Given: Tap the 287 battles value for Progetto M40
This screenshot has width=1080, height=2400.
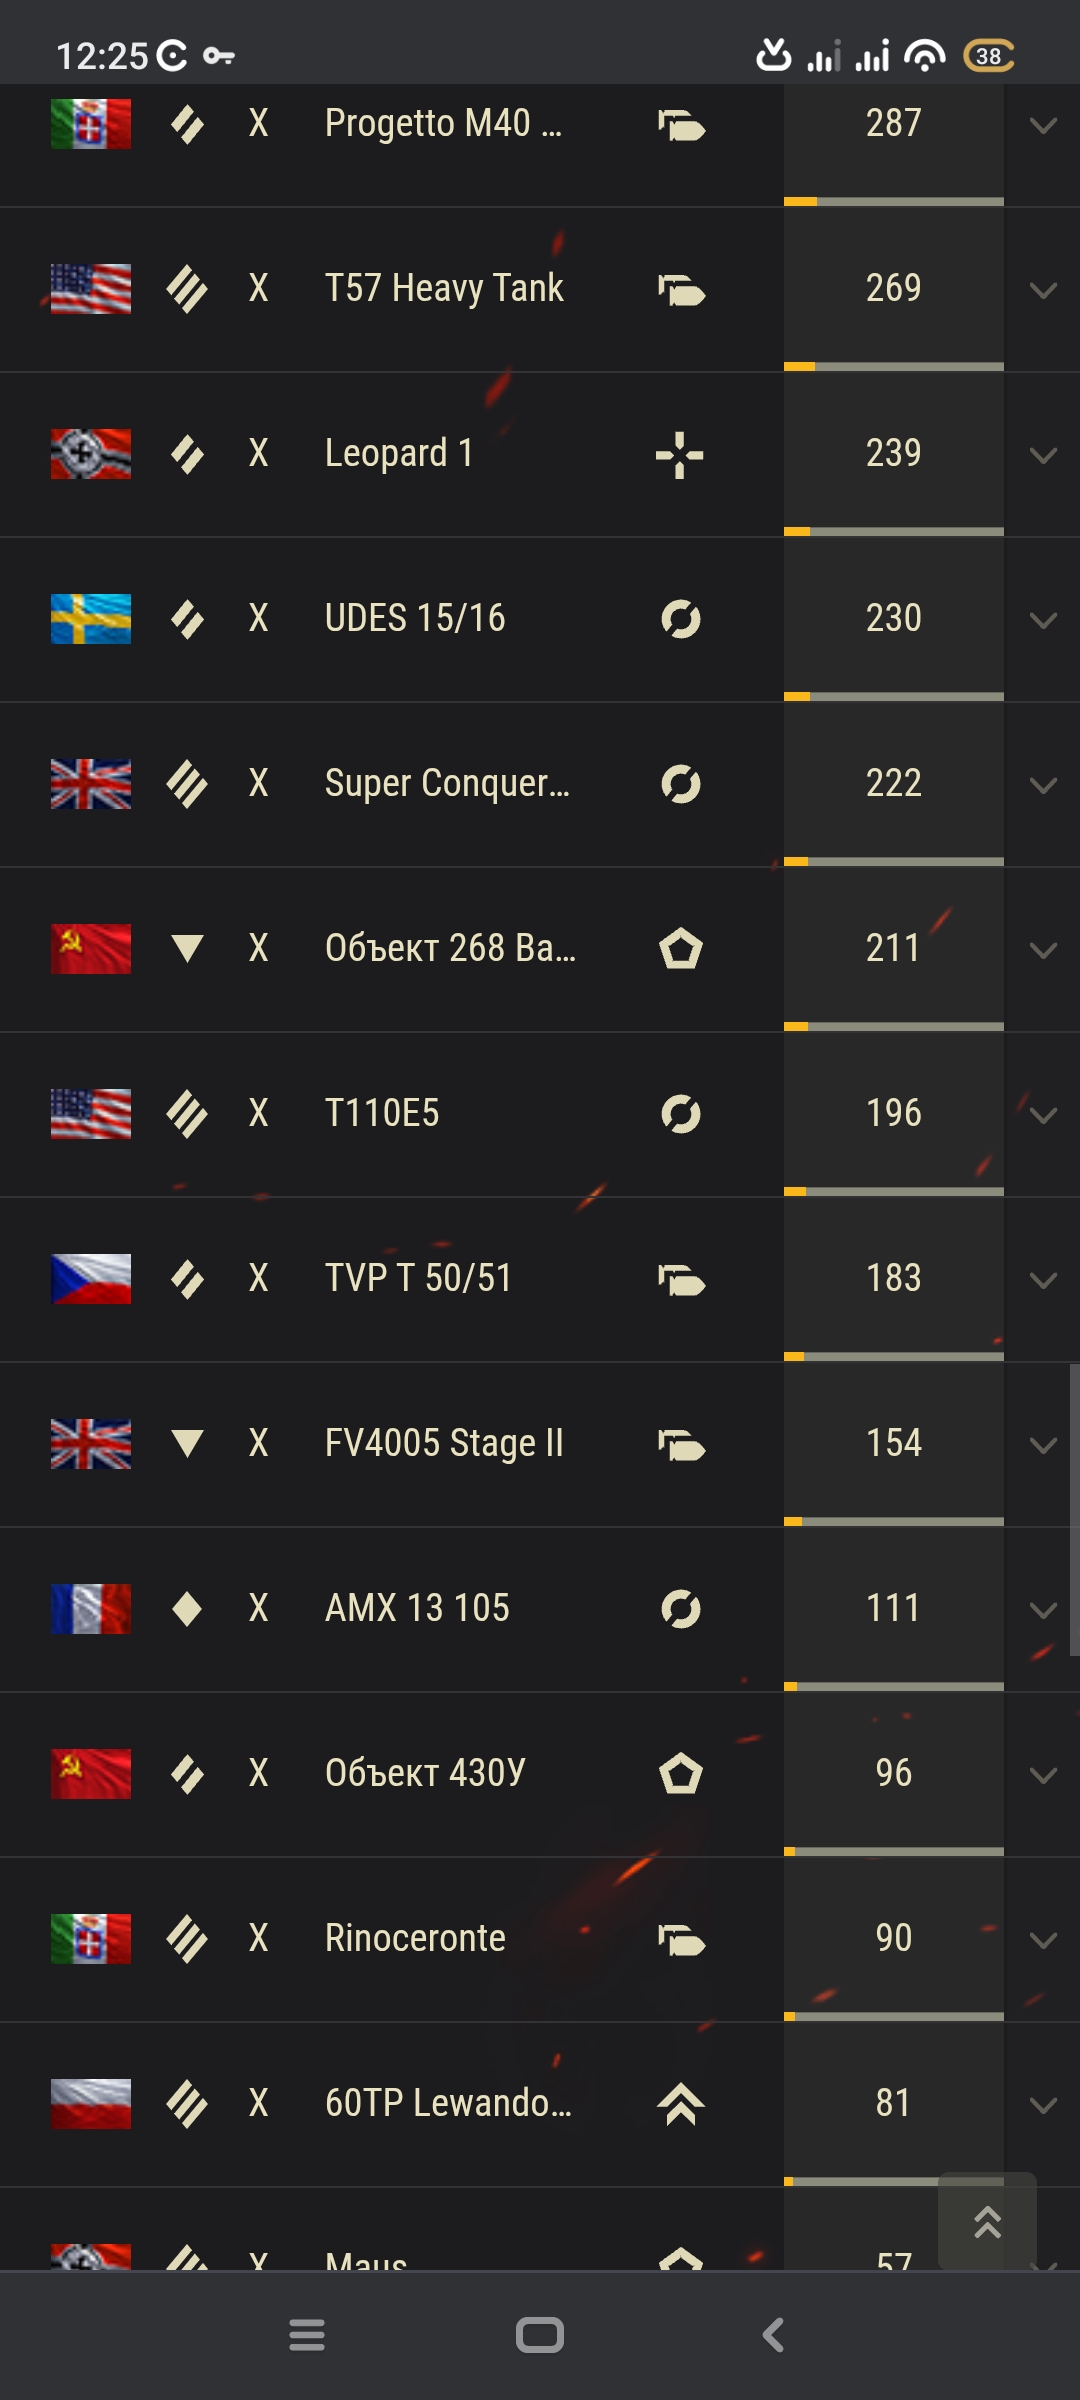Looking at the screenshot, I should (x=894, y=123).
